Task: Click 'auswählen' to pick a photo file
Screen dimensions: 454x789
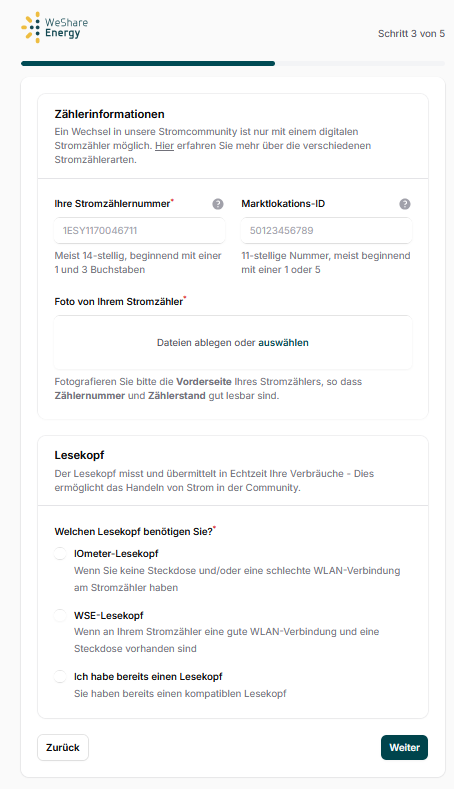Action: click(283, 343)
